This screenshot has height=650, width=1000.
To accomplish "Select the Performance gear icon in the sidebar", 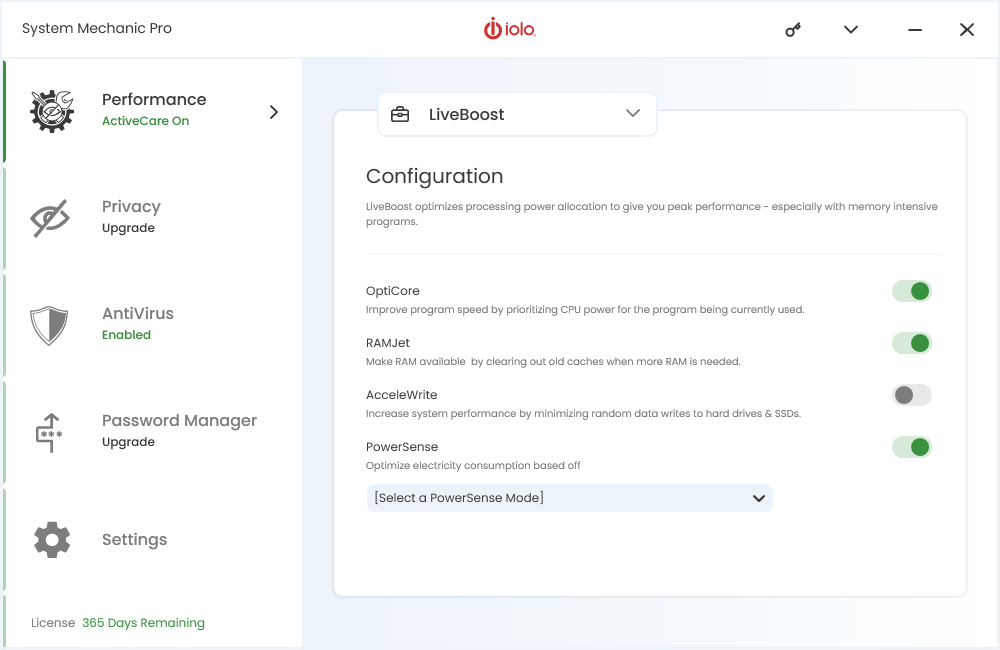I will coord(51,111).
